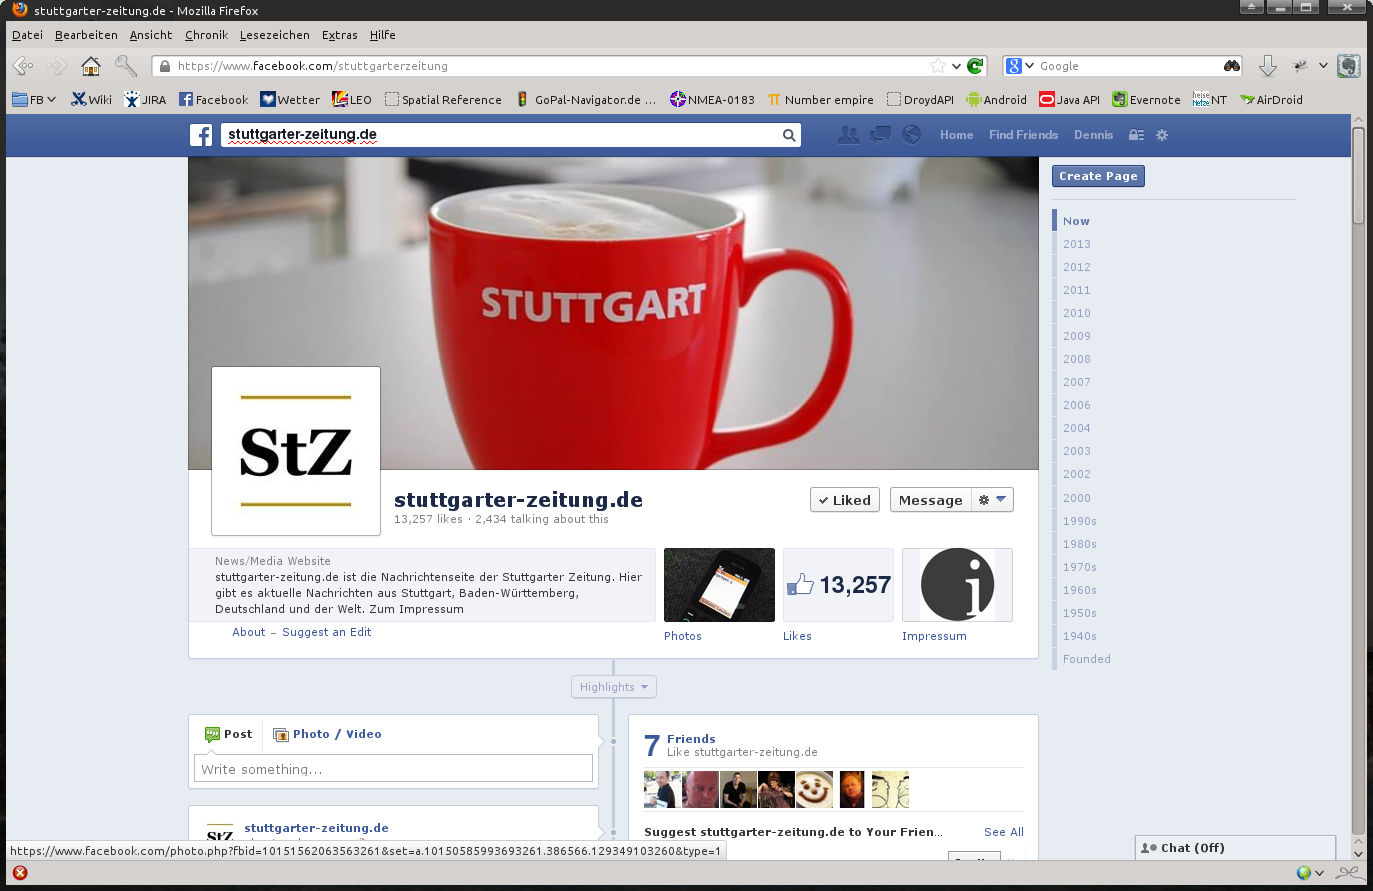Open the AirDroid bookmark
Screen dimensions: 1373x891
(x=1271, y=100)
